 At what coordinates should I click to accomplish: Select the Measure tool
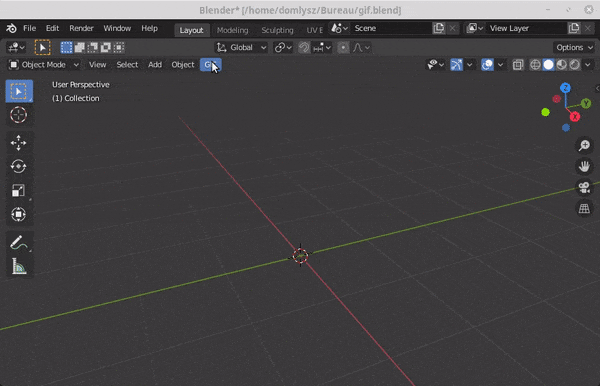(18, 266)
